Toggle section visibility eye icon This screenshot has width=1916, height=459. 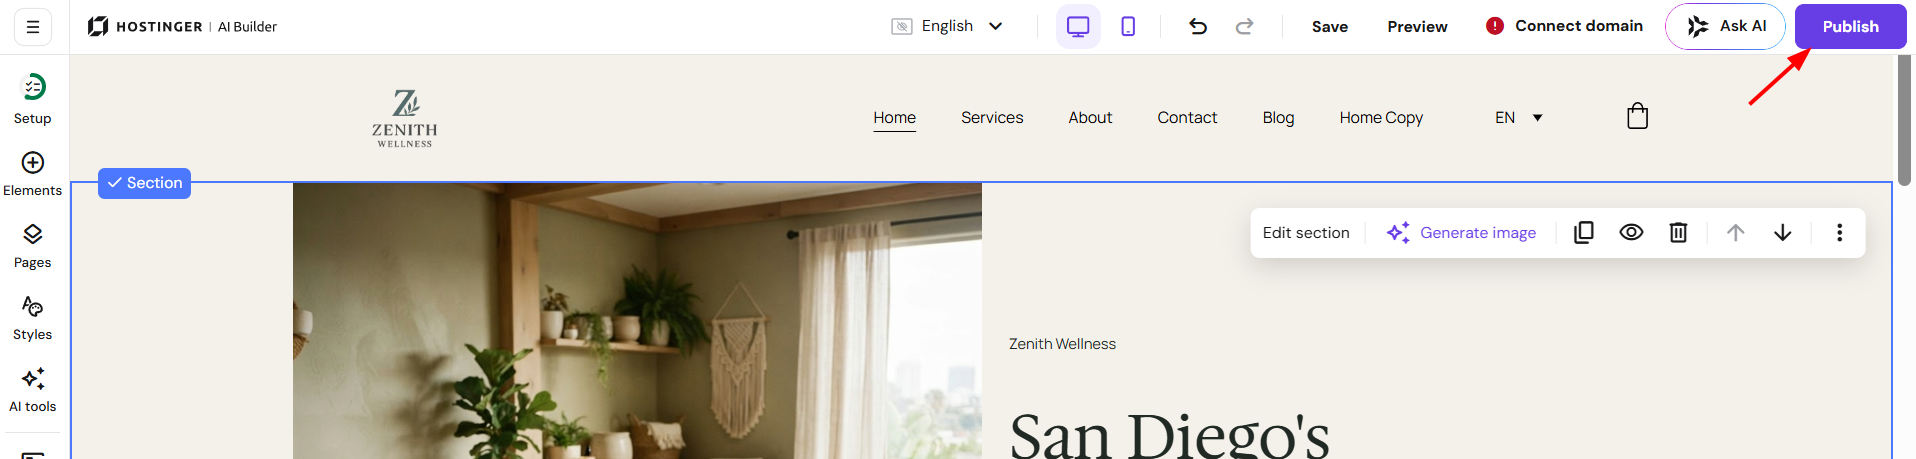[1631, 233]
